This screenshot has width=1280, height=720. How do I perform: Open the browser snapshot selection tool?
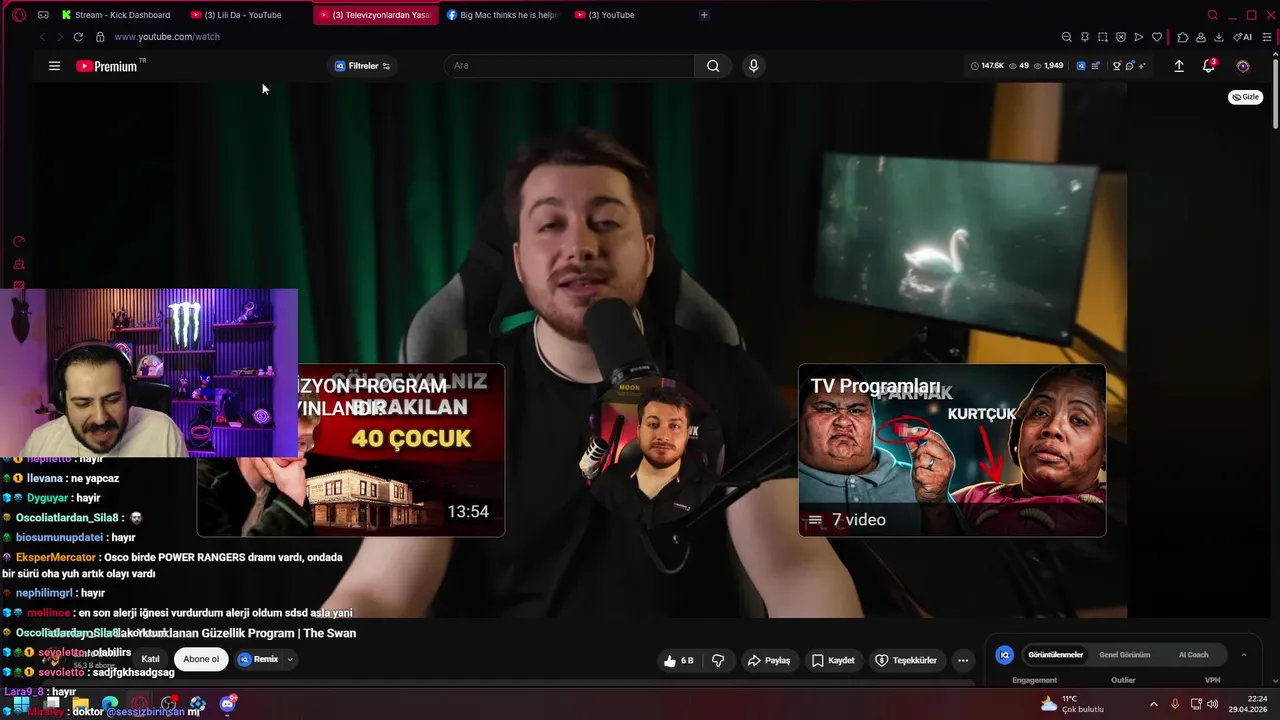(1103, 37)
